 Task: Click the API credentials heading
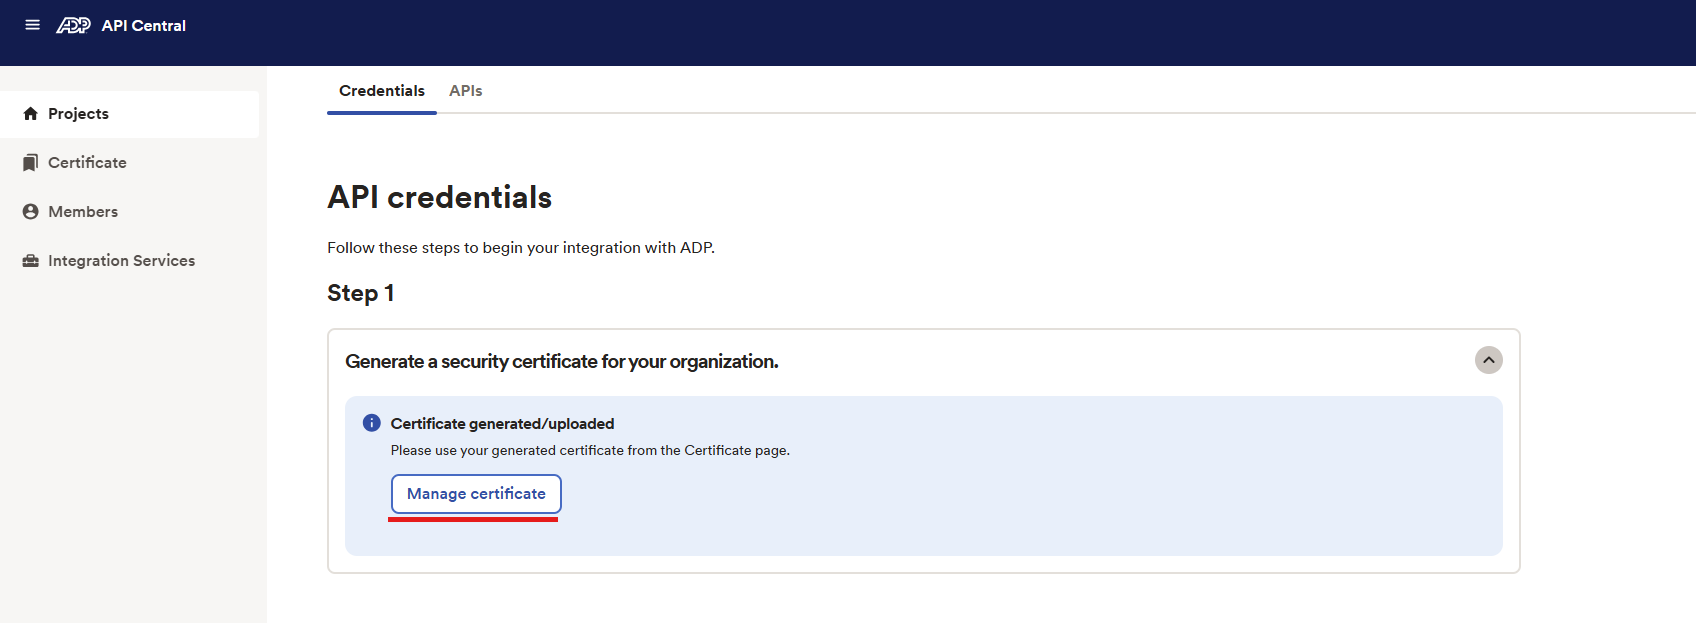439,198
